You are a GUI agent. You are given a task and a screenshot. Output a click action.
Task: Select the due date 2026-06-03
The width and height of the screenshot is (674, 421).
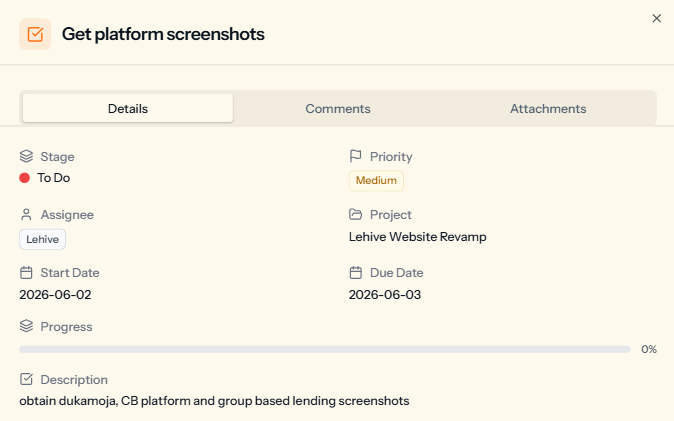click(x=385, y=295)
